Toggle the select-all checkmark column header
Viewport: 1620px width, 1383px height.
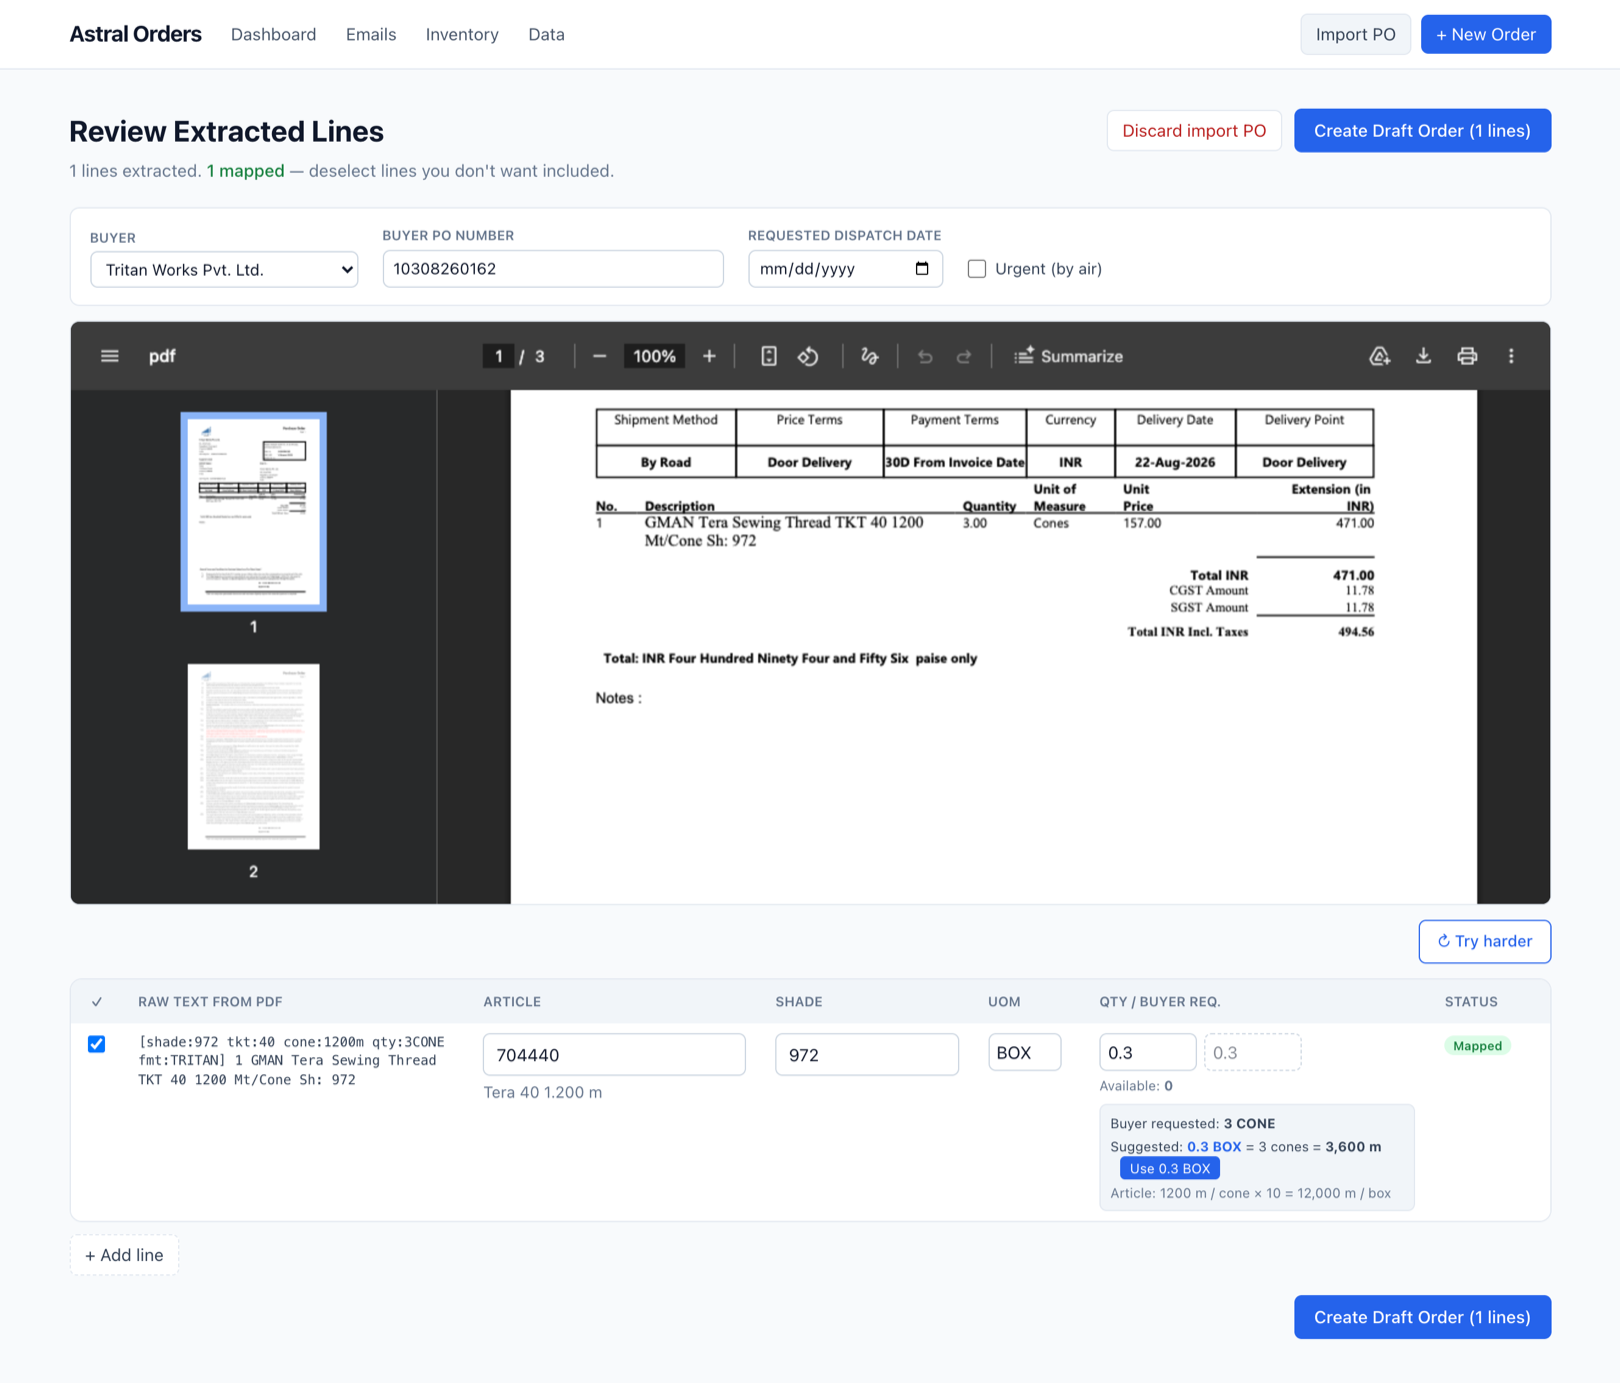[x=97, y=1002]
